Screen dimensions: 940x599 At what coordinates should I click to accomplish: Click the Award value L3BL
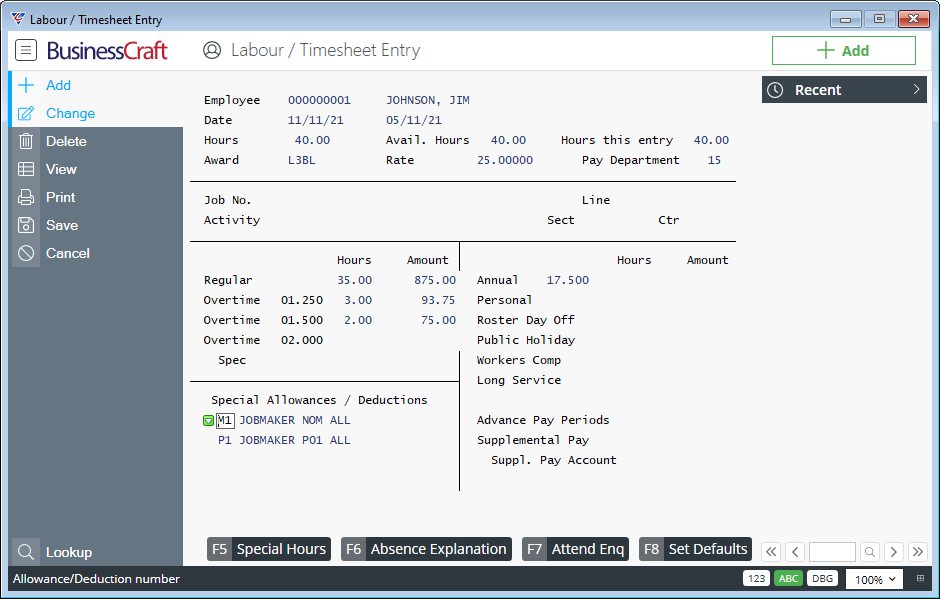click(302, 160)
